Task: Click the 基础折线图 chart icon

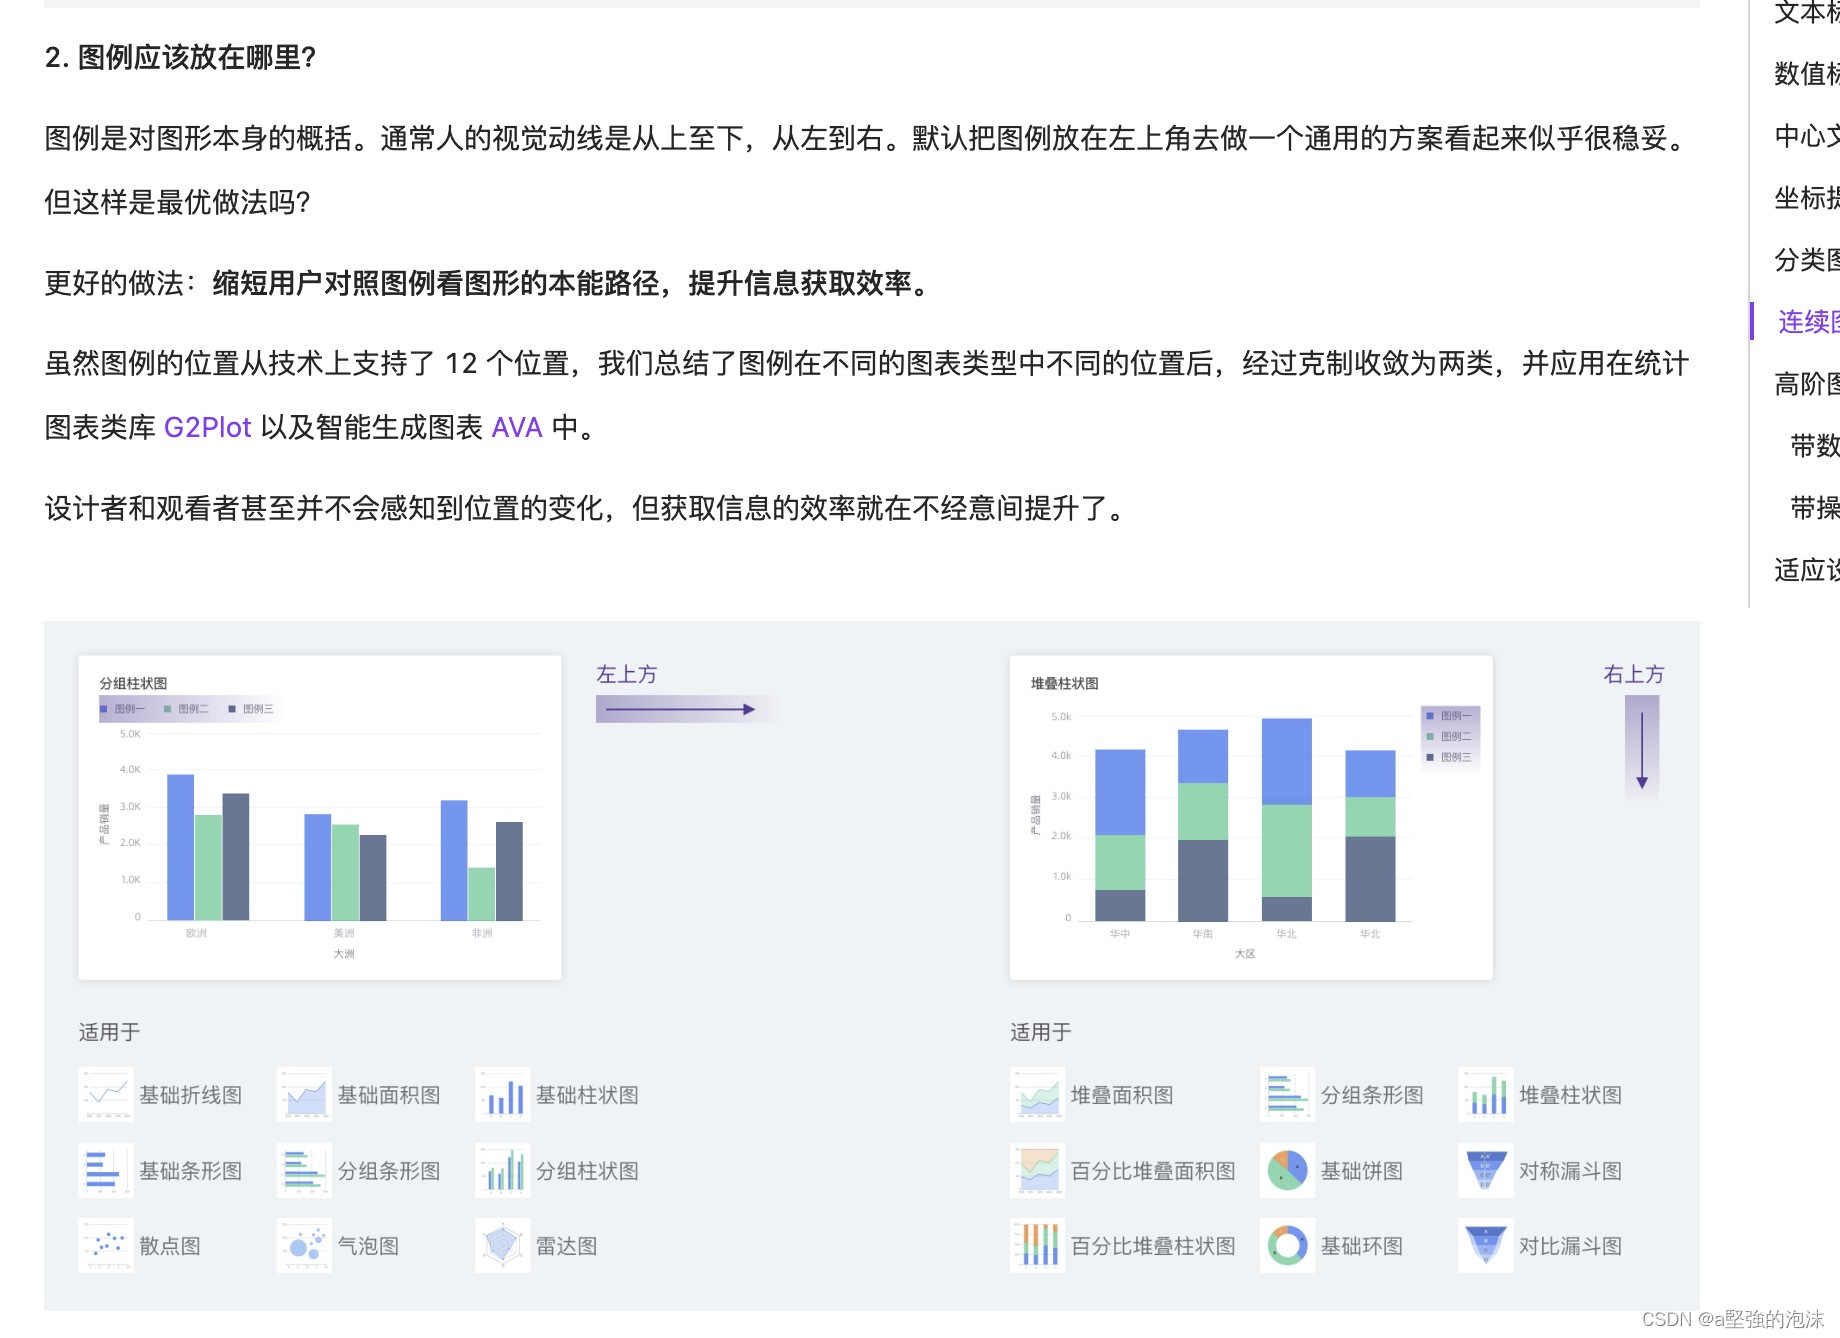Action: click(x=105, y=1095)
